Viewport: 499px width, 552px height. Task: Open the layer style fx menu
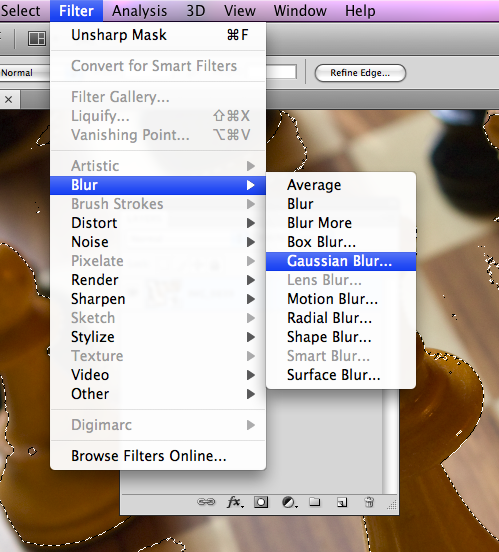click(x=235, y=502)
